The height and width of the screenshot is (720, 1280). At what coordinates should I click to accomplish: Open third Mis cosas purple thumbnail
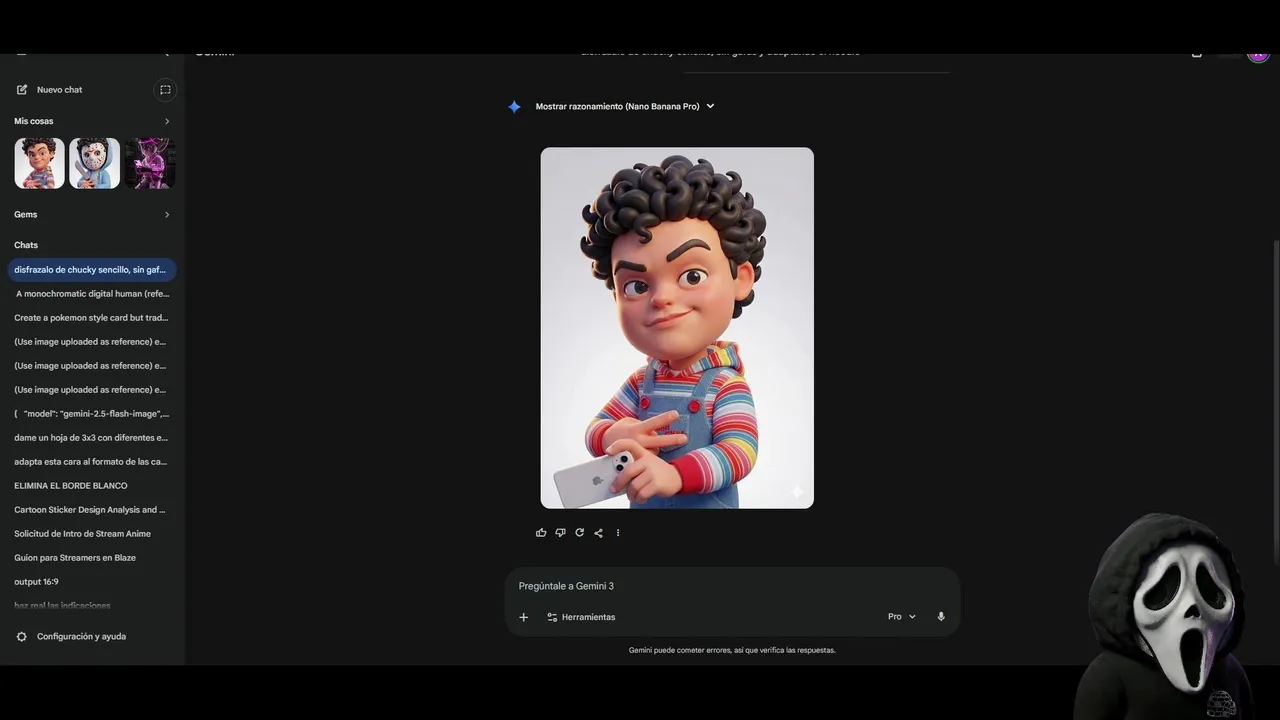pos(150,163)
